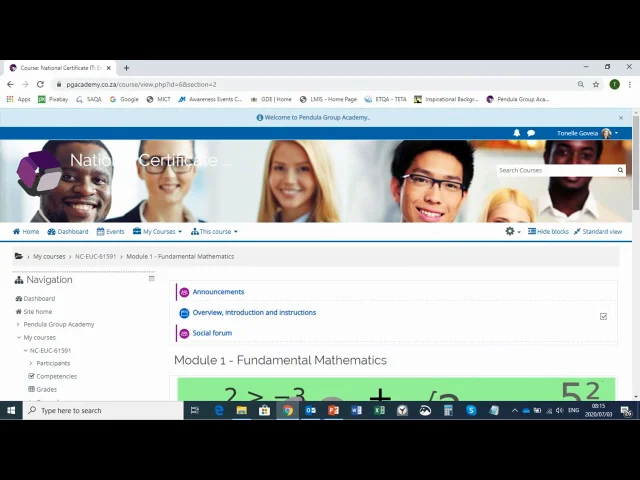Open the Social forum link

[x=212, y=333]
